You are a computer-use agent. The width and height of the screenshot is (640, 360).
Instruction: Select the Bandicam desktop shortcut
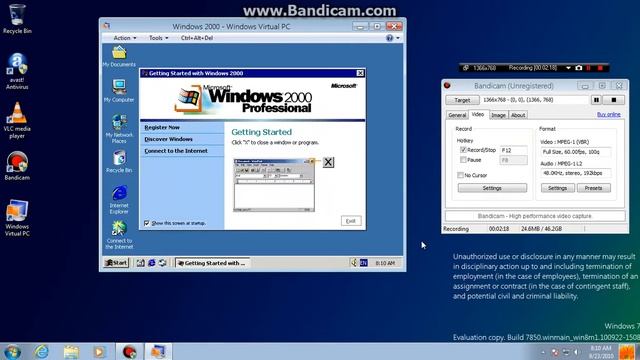click(17, 166)
